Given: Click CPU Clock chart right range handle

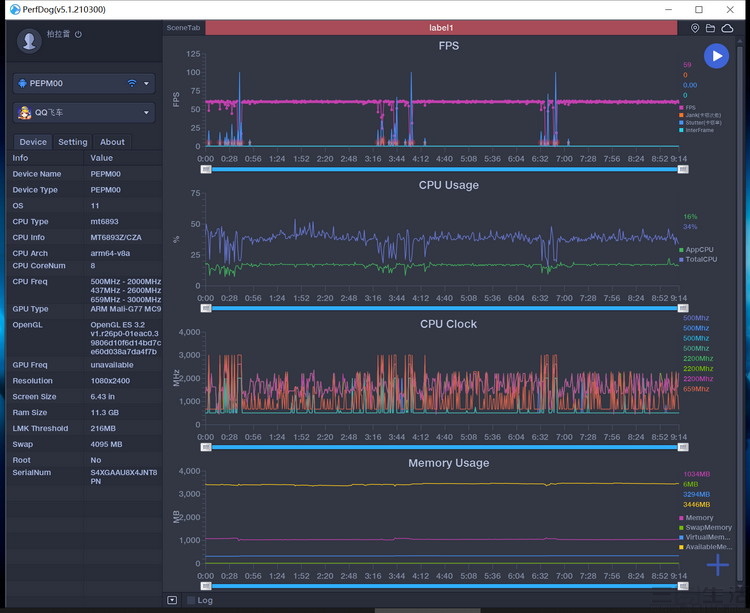Looking at the screenshot, I should click(x=683, y=447).
